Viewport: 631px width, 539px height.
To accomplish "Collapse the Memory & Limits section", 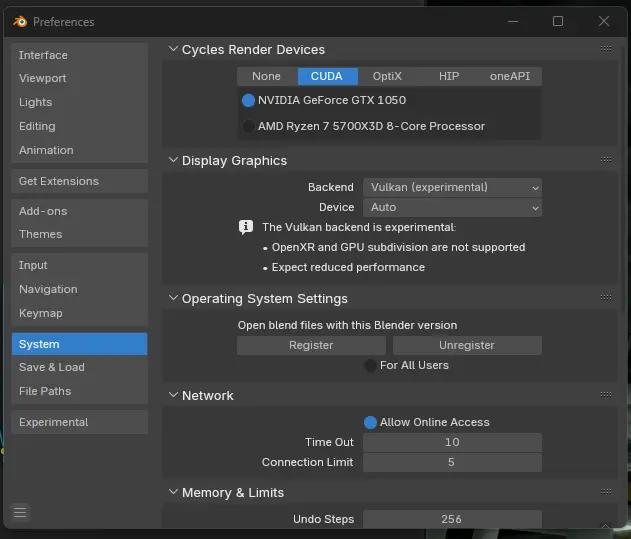I will click(x=173, y=492).
